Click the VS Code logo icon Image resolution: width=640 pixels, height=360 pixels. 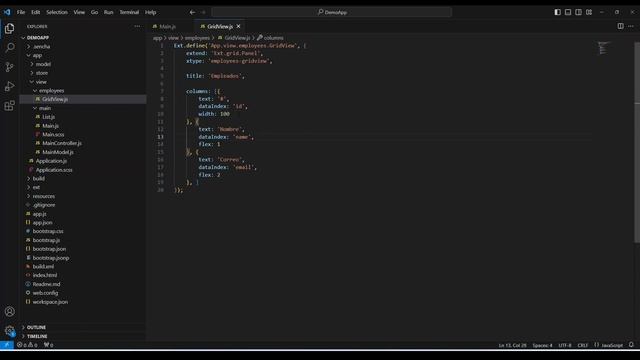click(7, 12)
